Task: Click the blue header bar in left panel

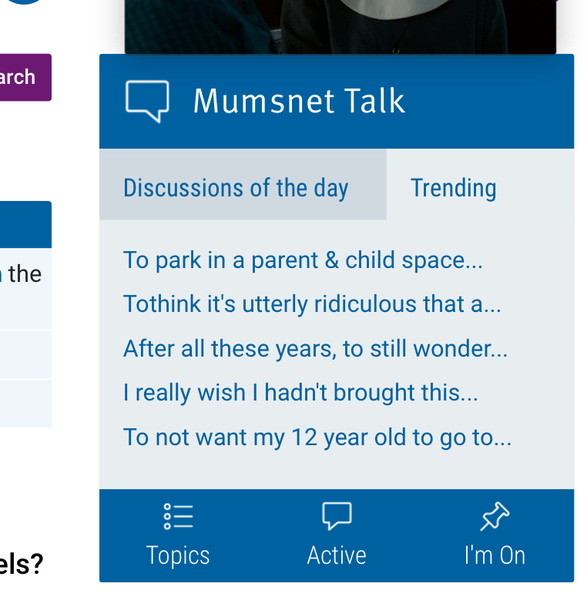Action: click(x=26, y=225)
